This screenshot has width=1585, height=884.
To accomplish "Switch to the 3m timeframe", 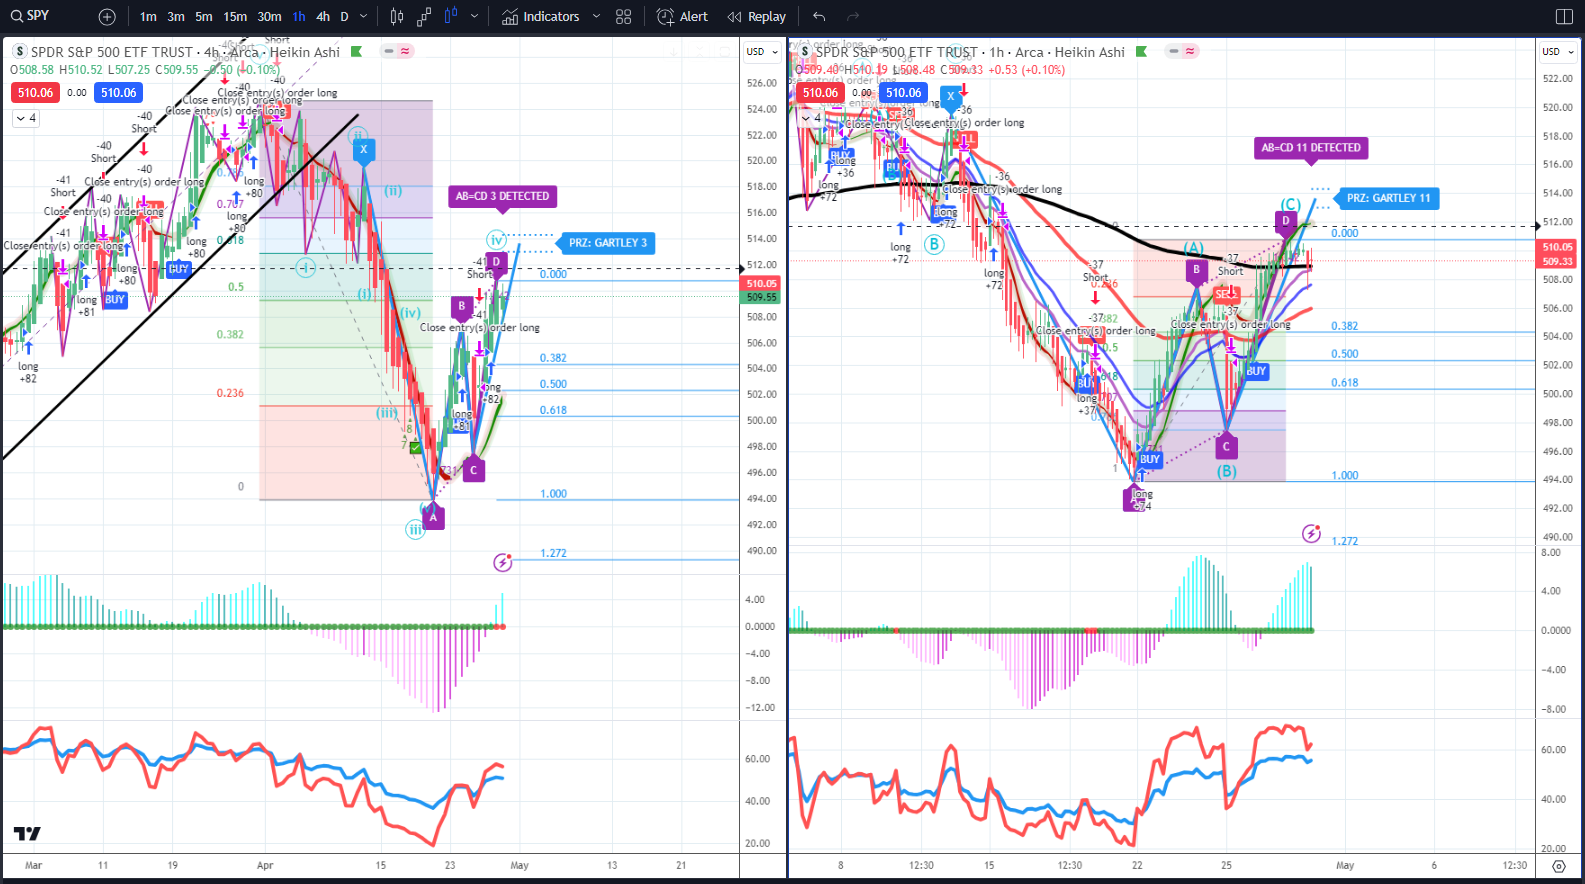I will (x=176, y=17).
